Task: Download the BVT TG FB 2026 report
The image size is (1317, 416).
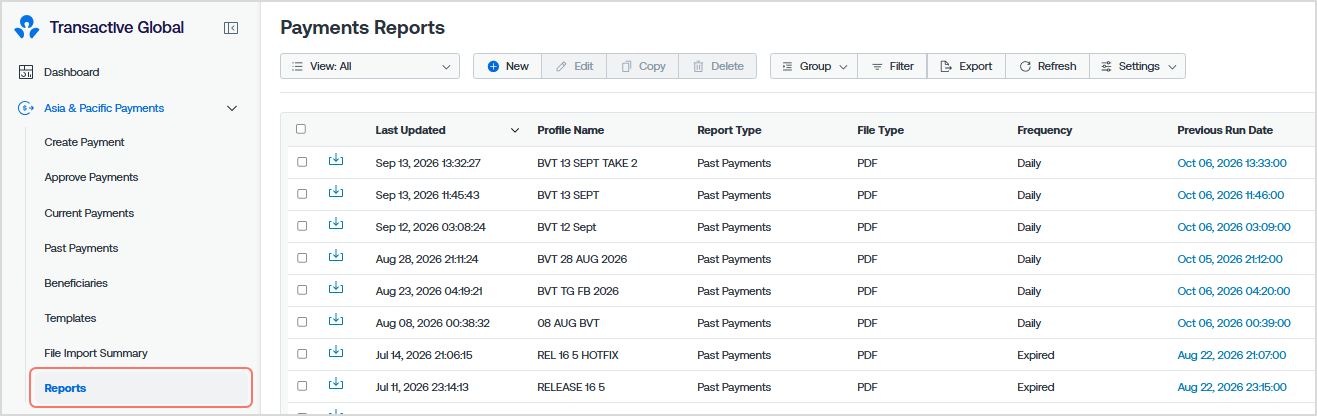Action: [x=336, y=288]
